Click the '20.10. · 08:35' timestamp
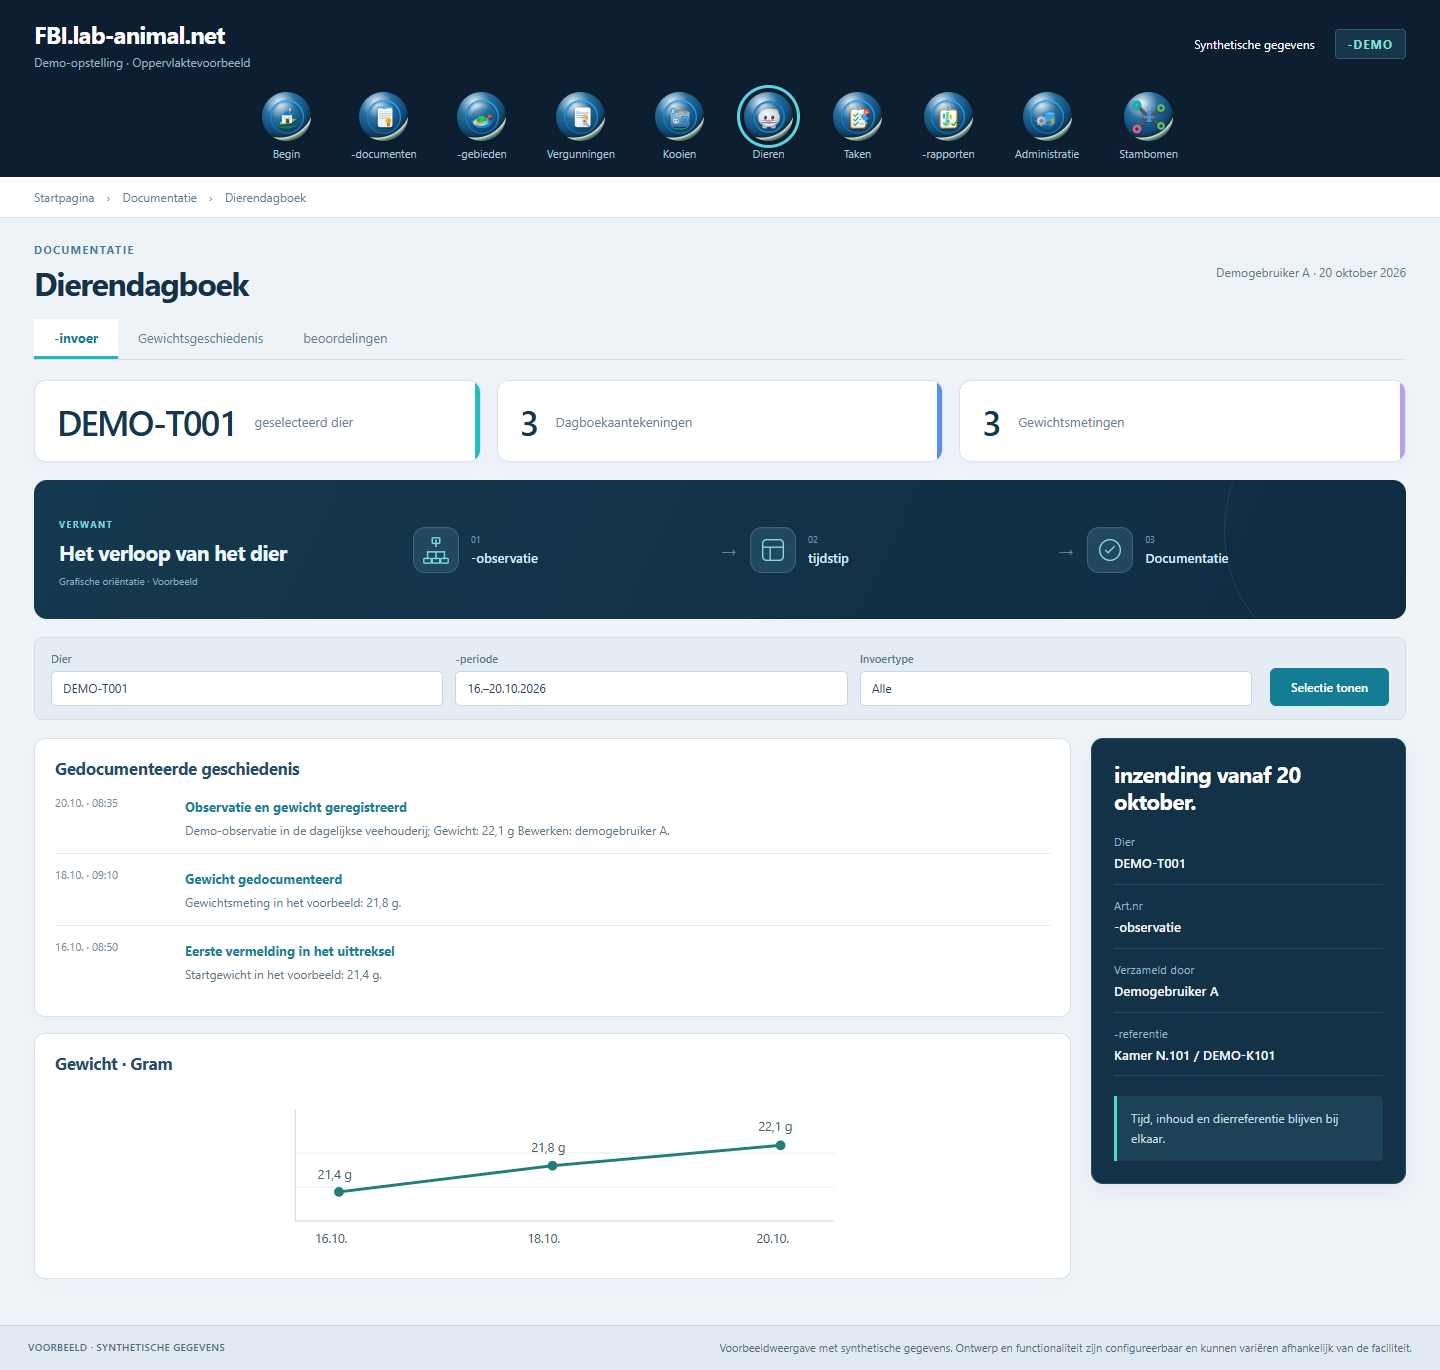1440x1370 pixels. point(86,803)
